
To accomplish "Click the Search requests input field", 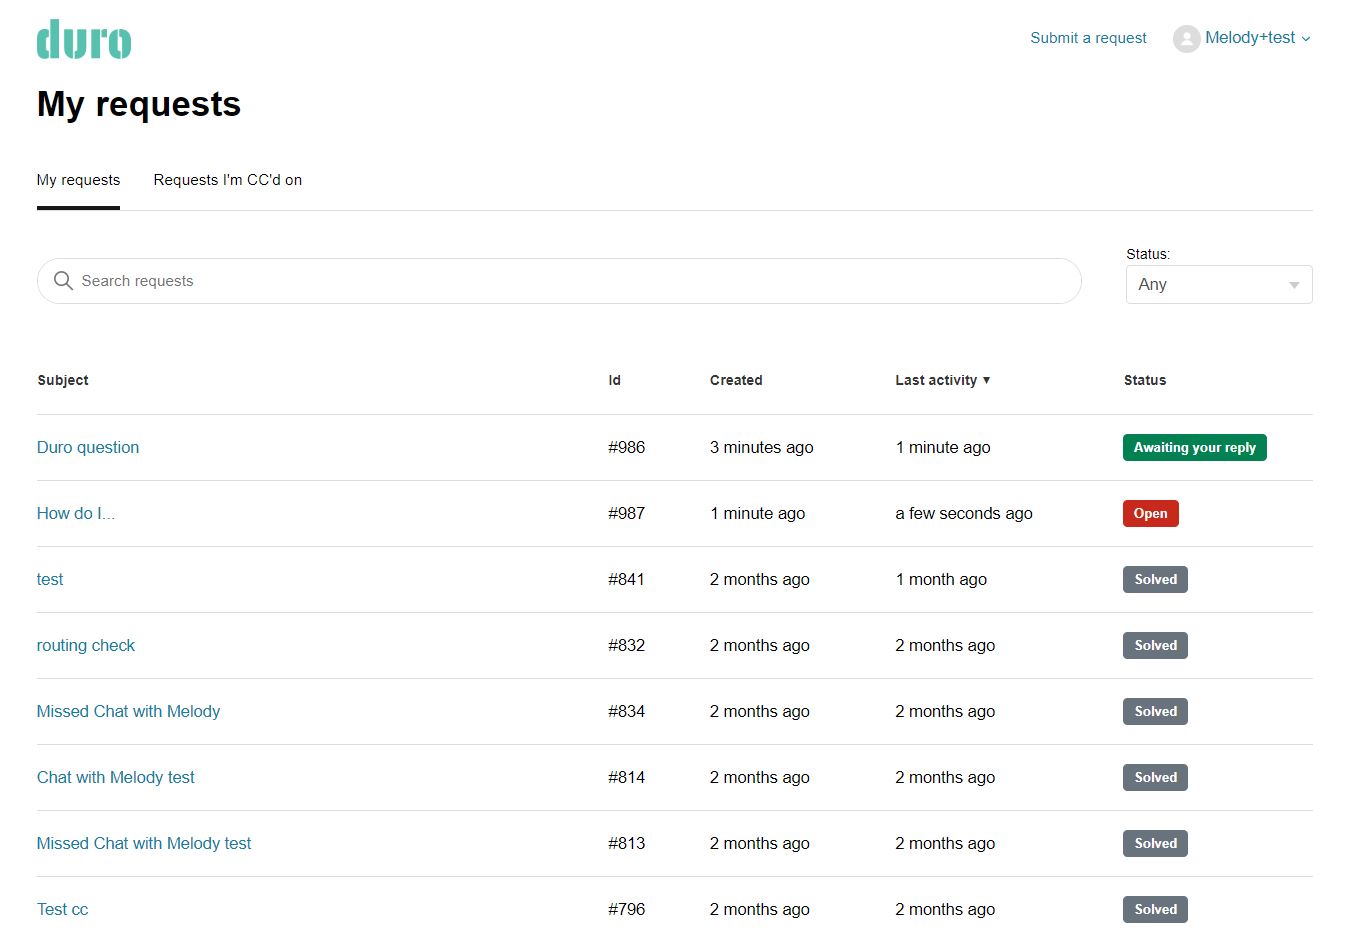I will pos(400,281).
